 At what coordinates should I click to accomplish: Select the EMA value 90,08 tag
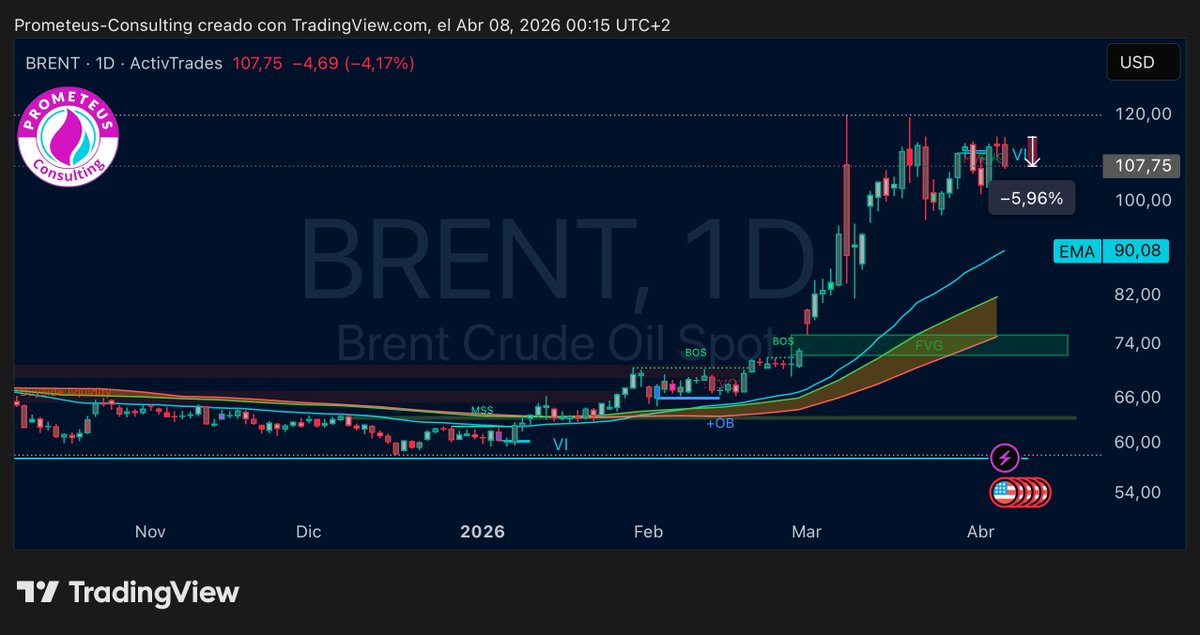(1136, 251)
